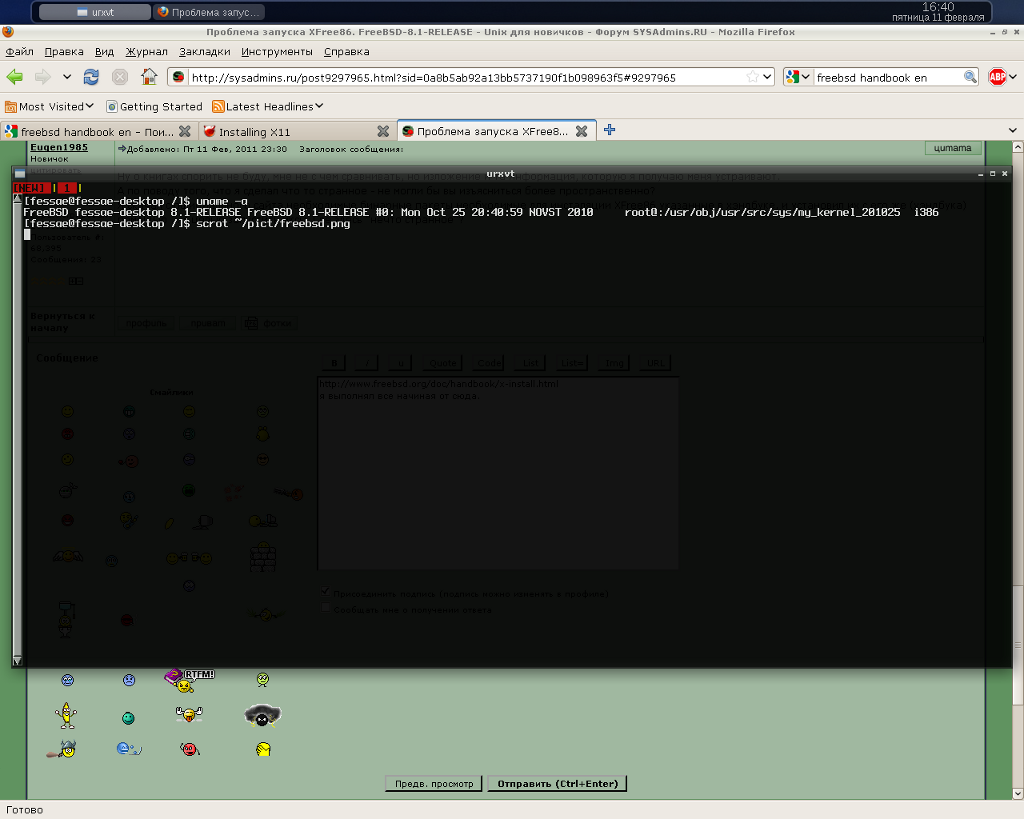Open the Adblock Plus dropdown arrow
This screenshot has width=1024, height=819.
[x=1013, y=77]
